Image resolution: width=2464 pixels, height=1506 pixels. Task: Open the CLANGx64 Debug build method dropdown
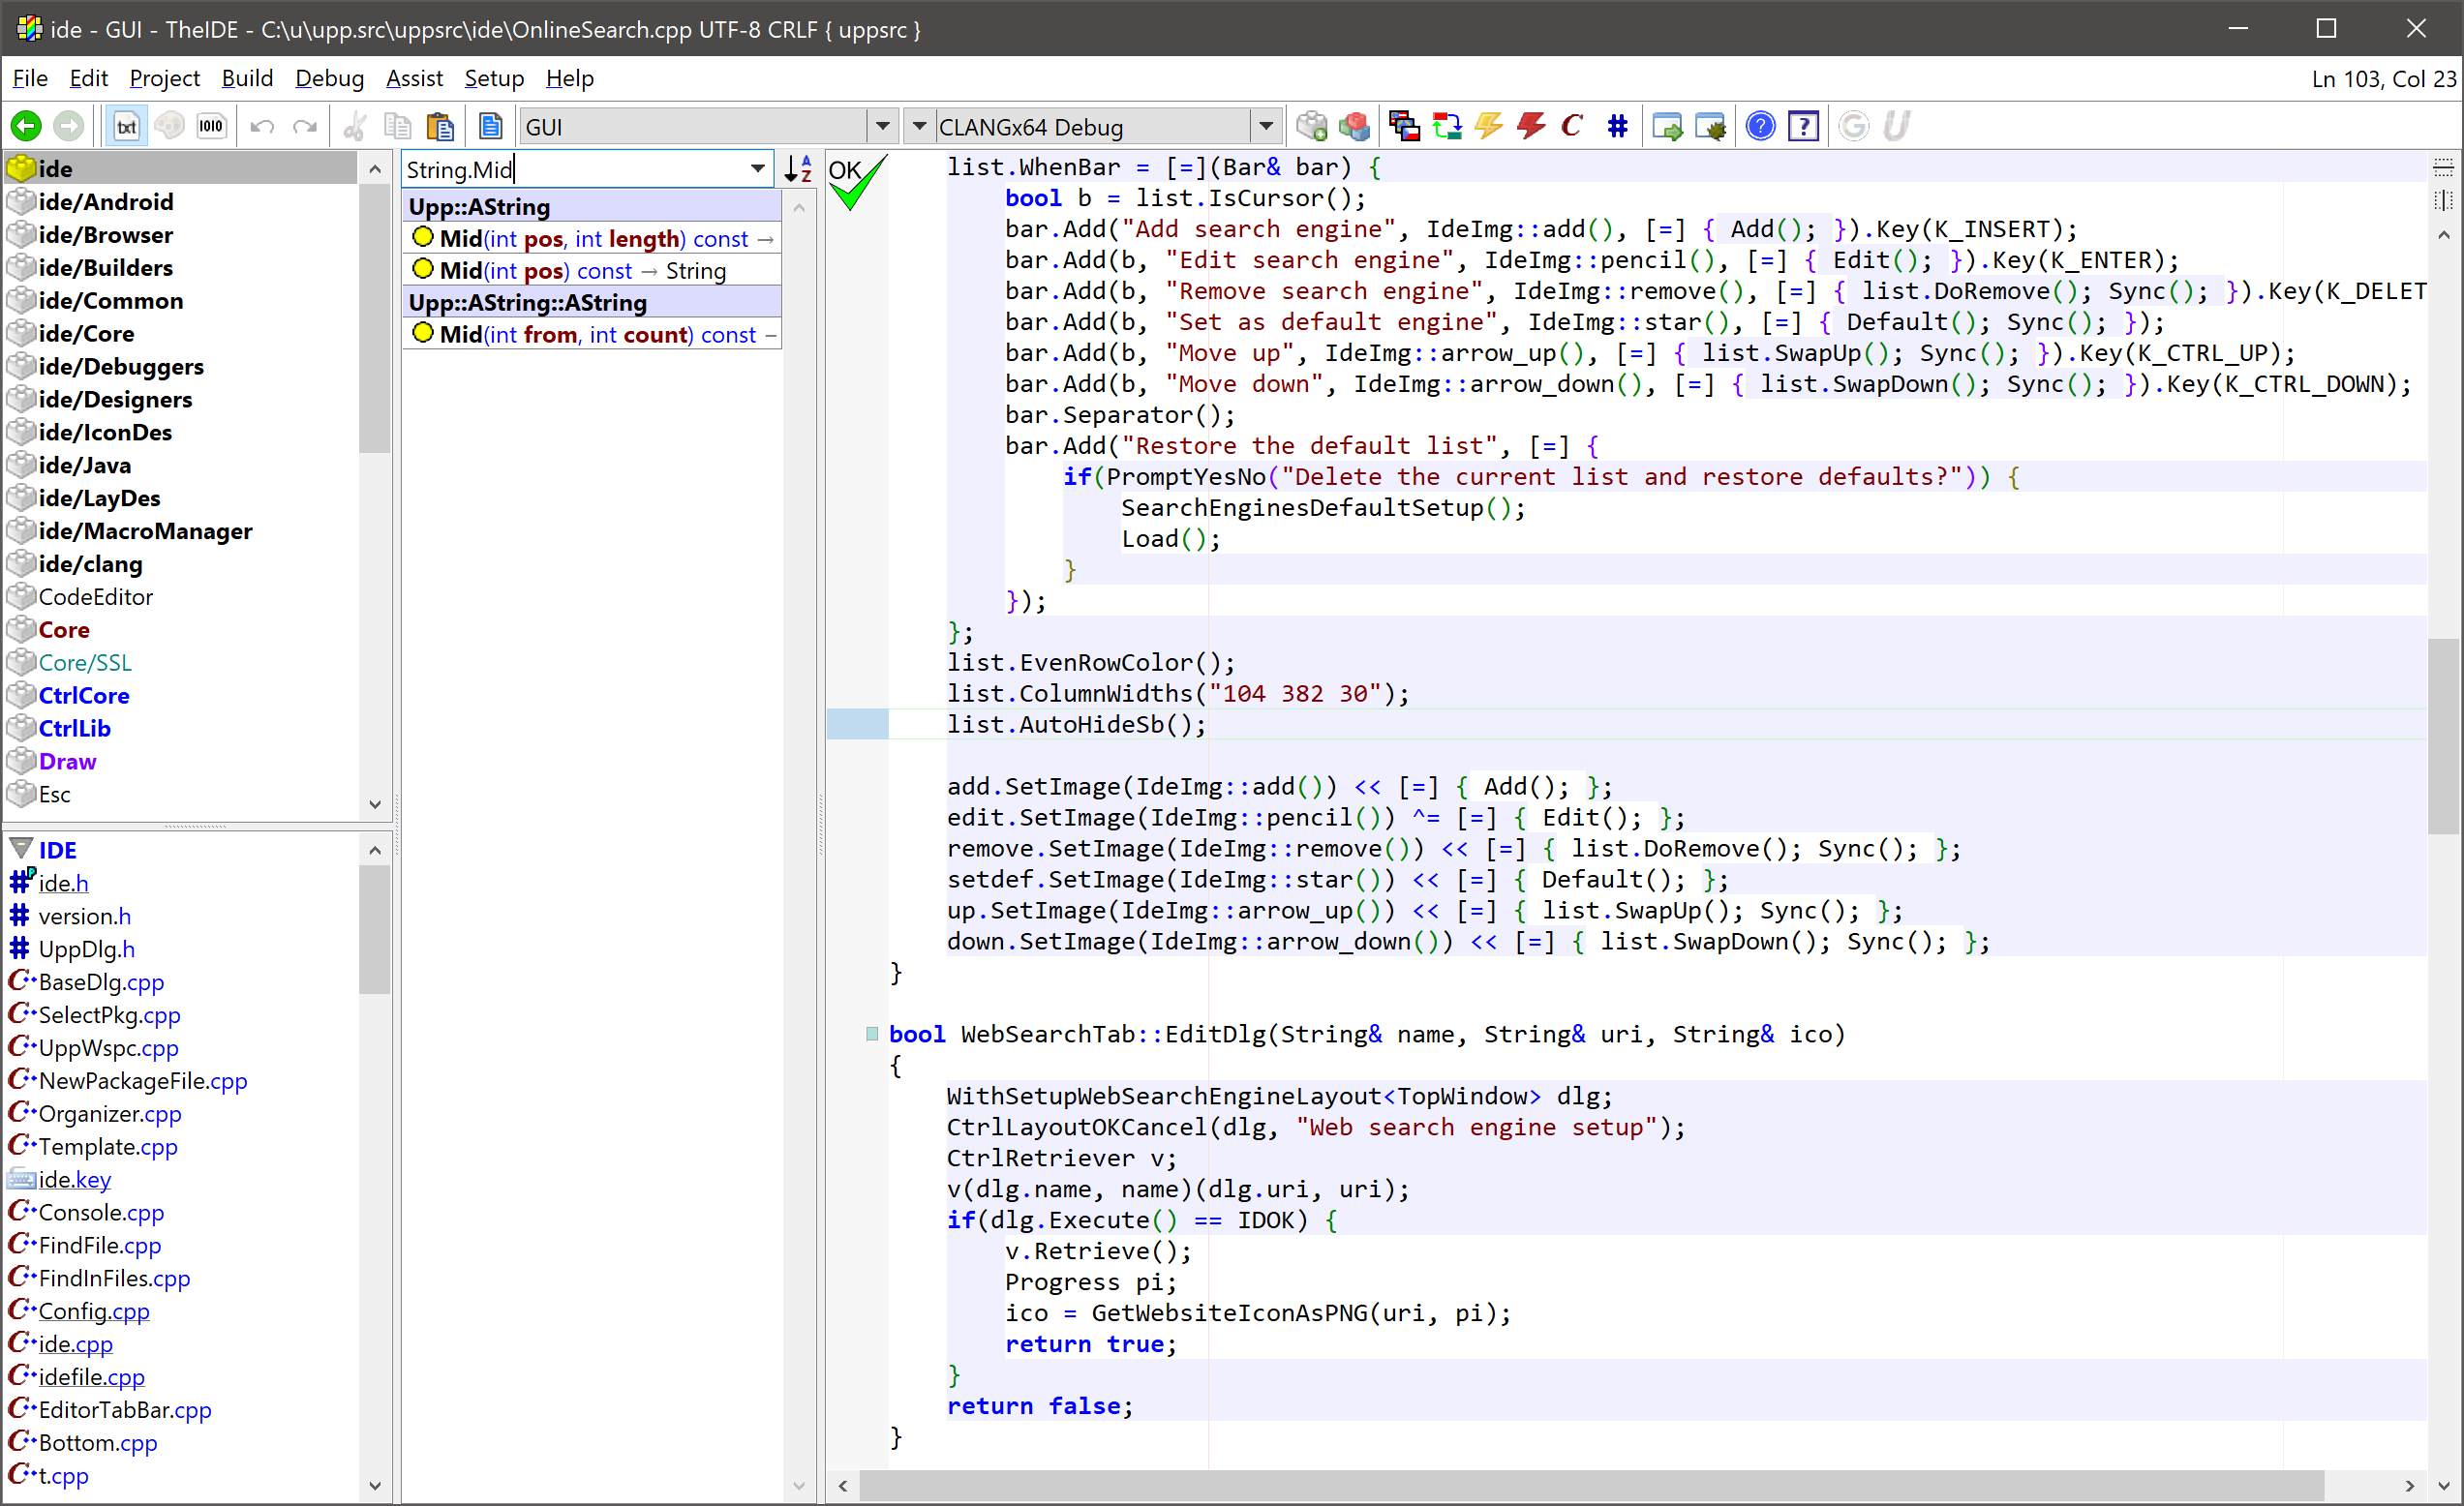(x=1266, y=127)
